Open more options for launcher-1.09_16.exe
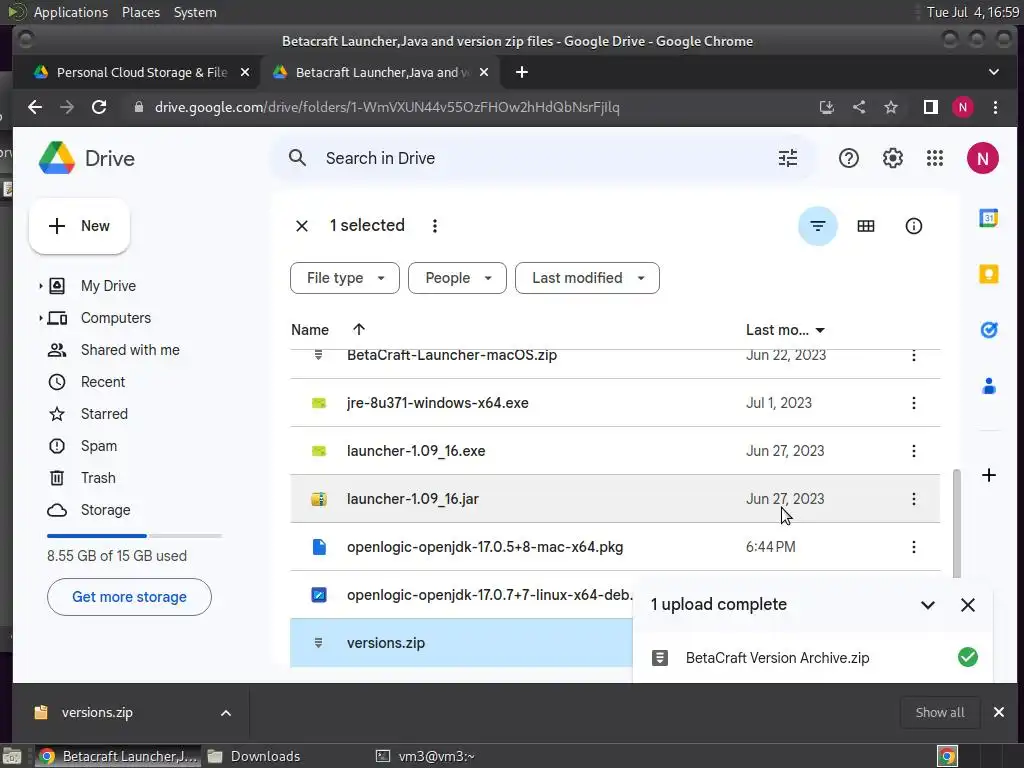 tap(913, 451)
